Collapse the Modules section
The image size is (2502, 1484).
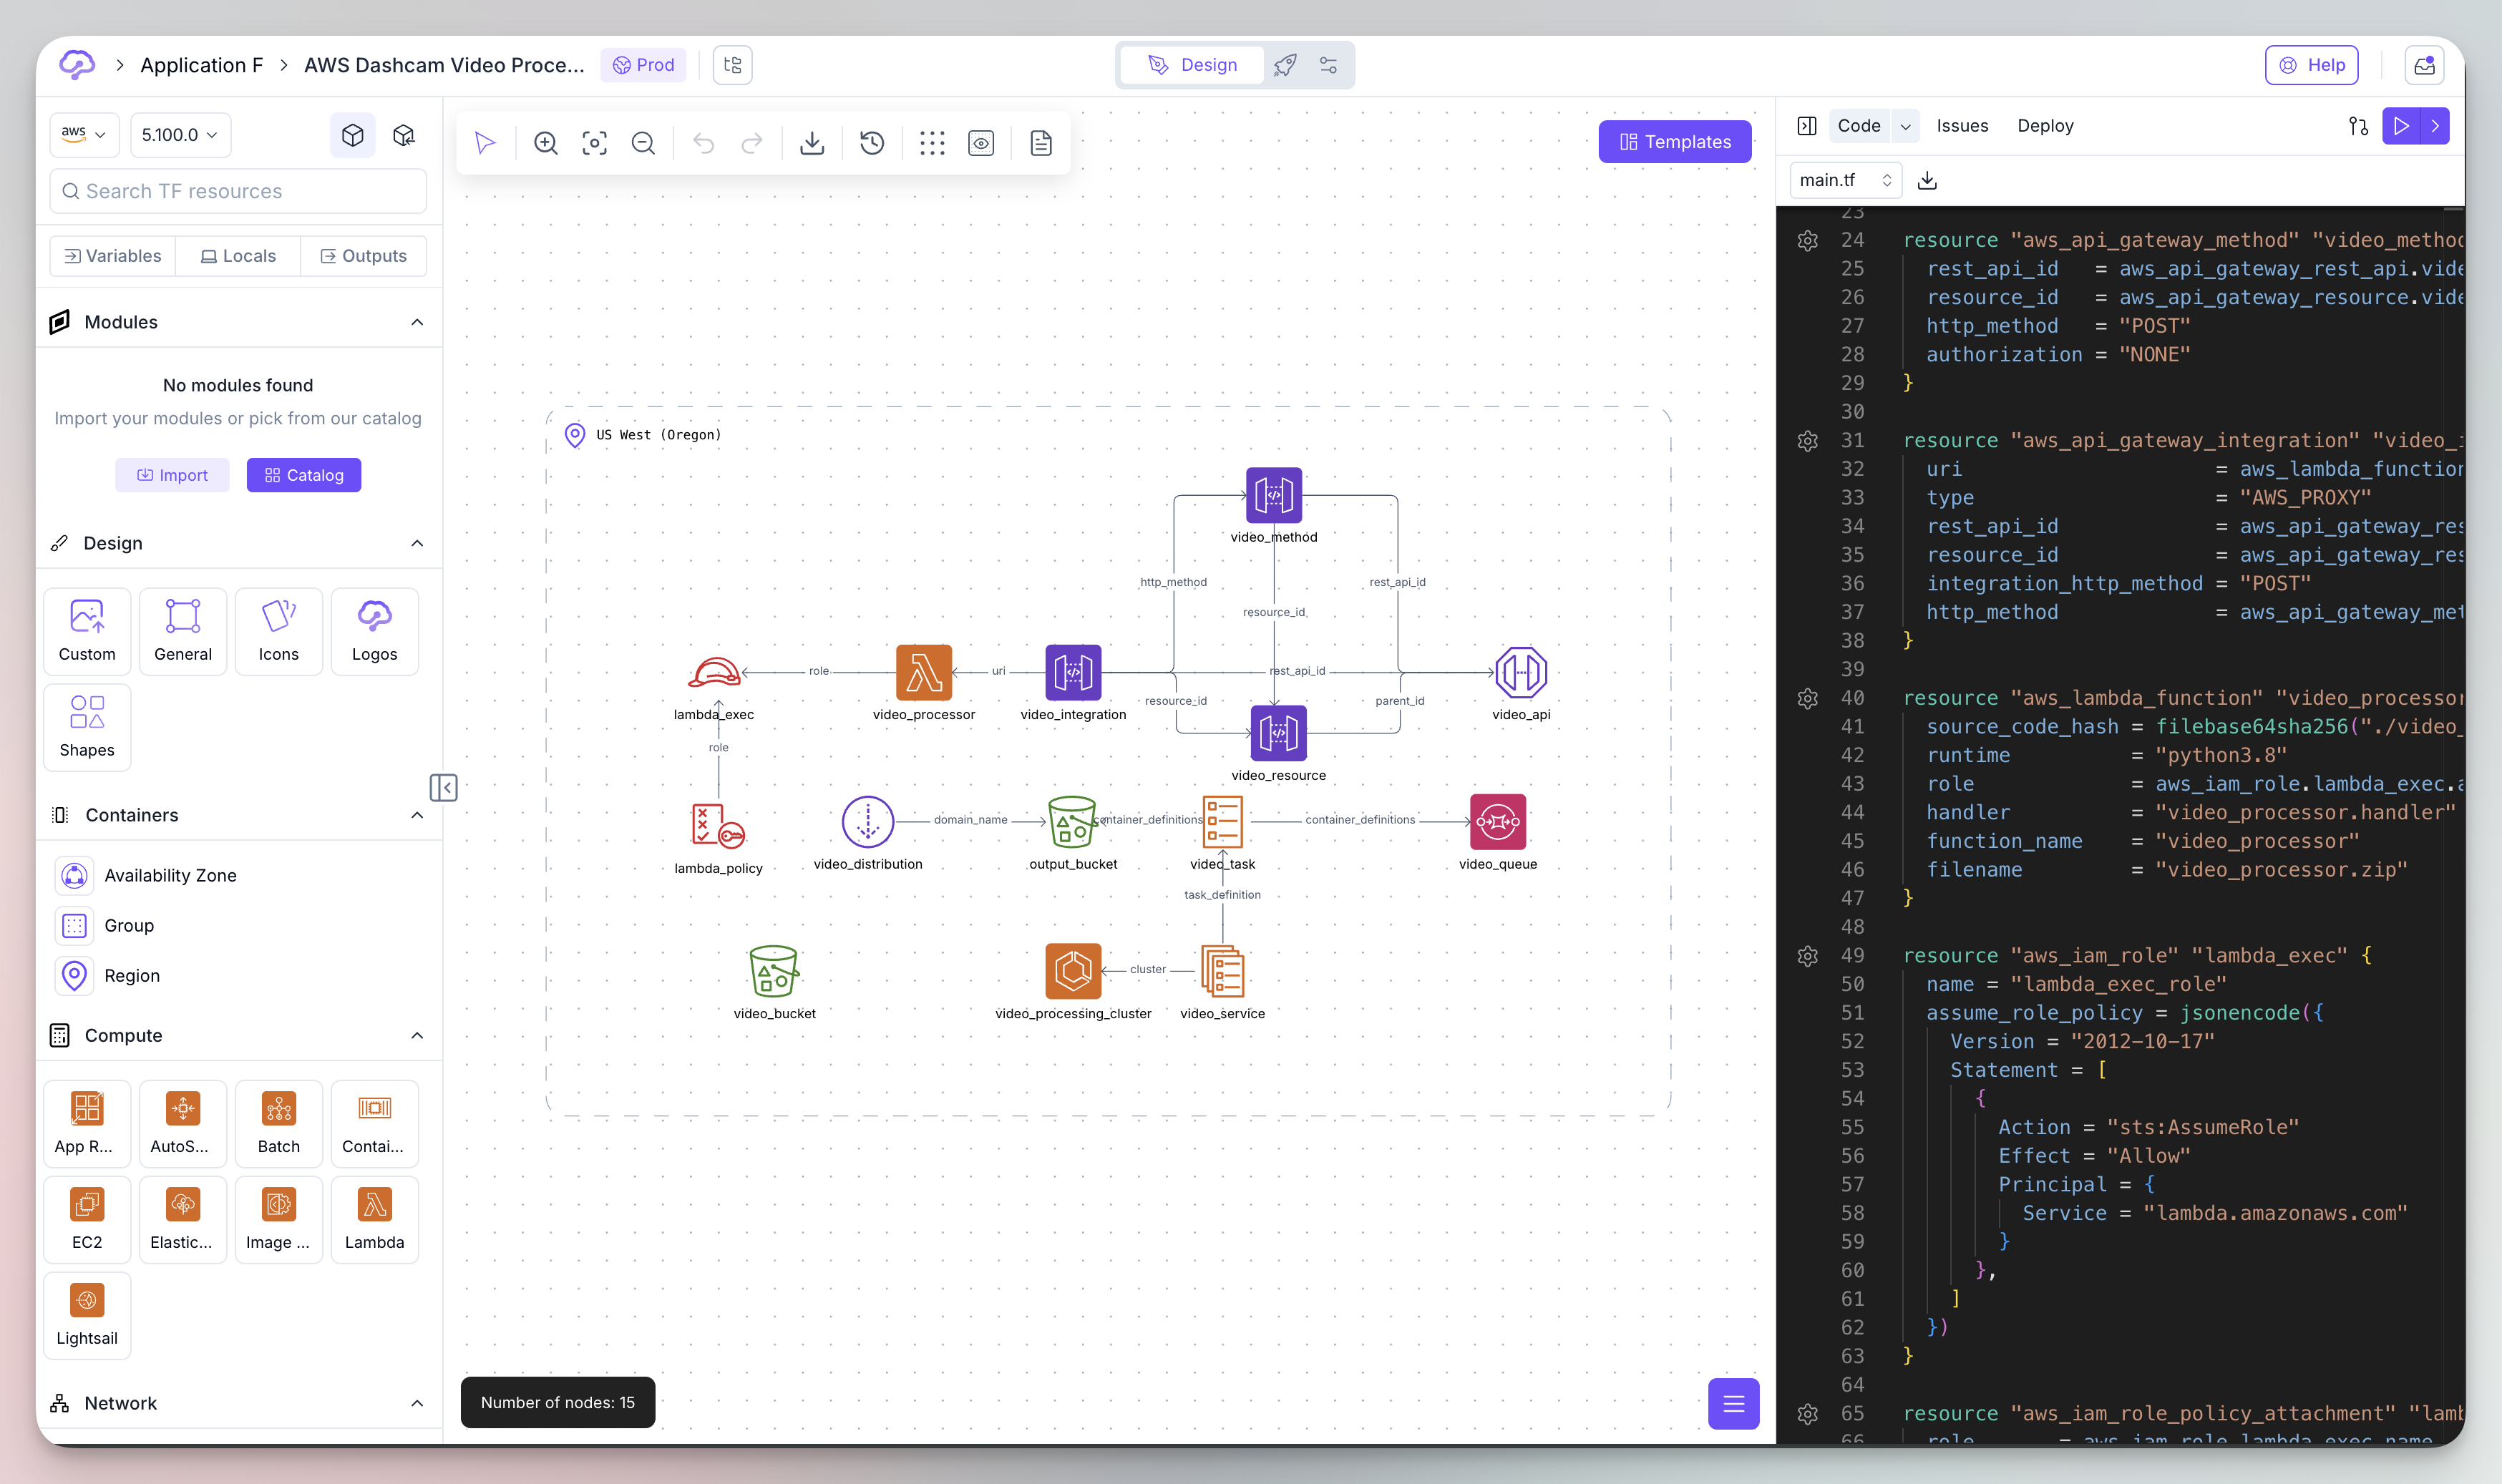[x=417, y=321]
